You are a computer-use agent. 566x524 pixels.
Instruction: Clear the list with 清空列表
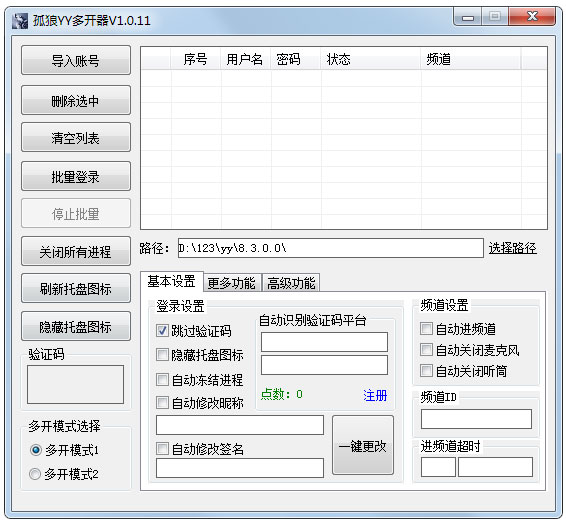(x=76, y=137)
